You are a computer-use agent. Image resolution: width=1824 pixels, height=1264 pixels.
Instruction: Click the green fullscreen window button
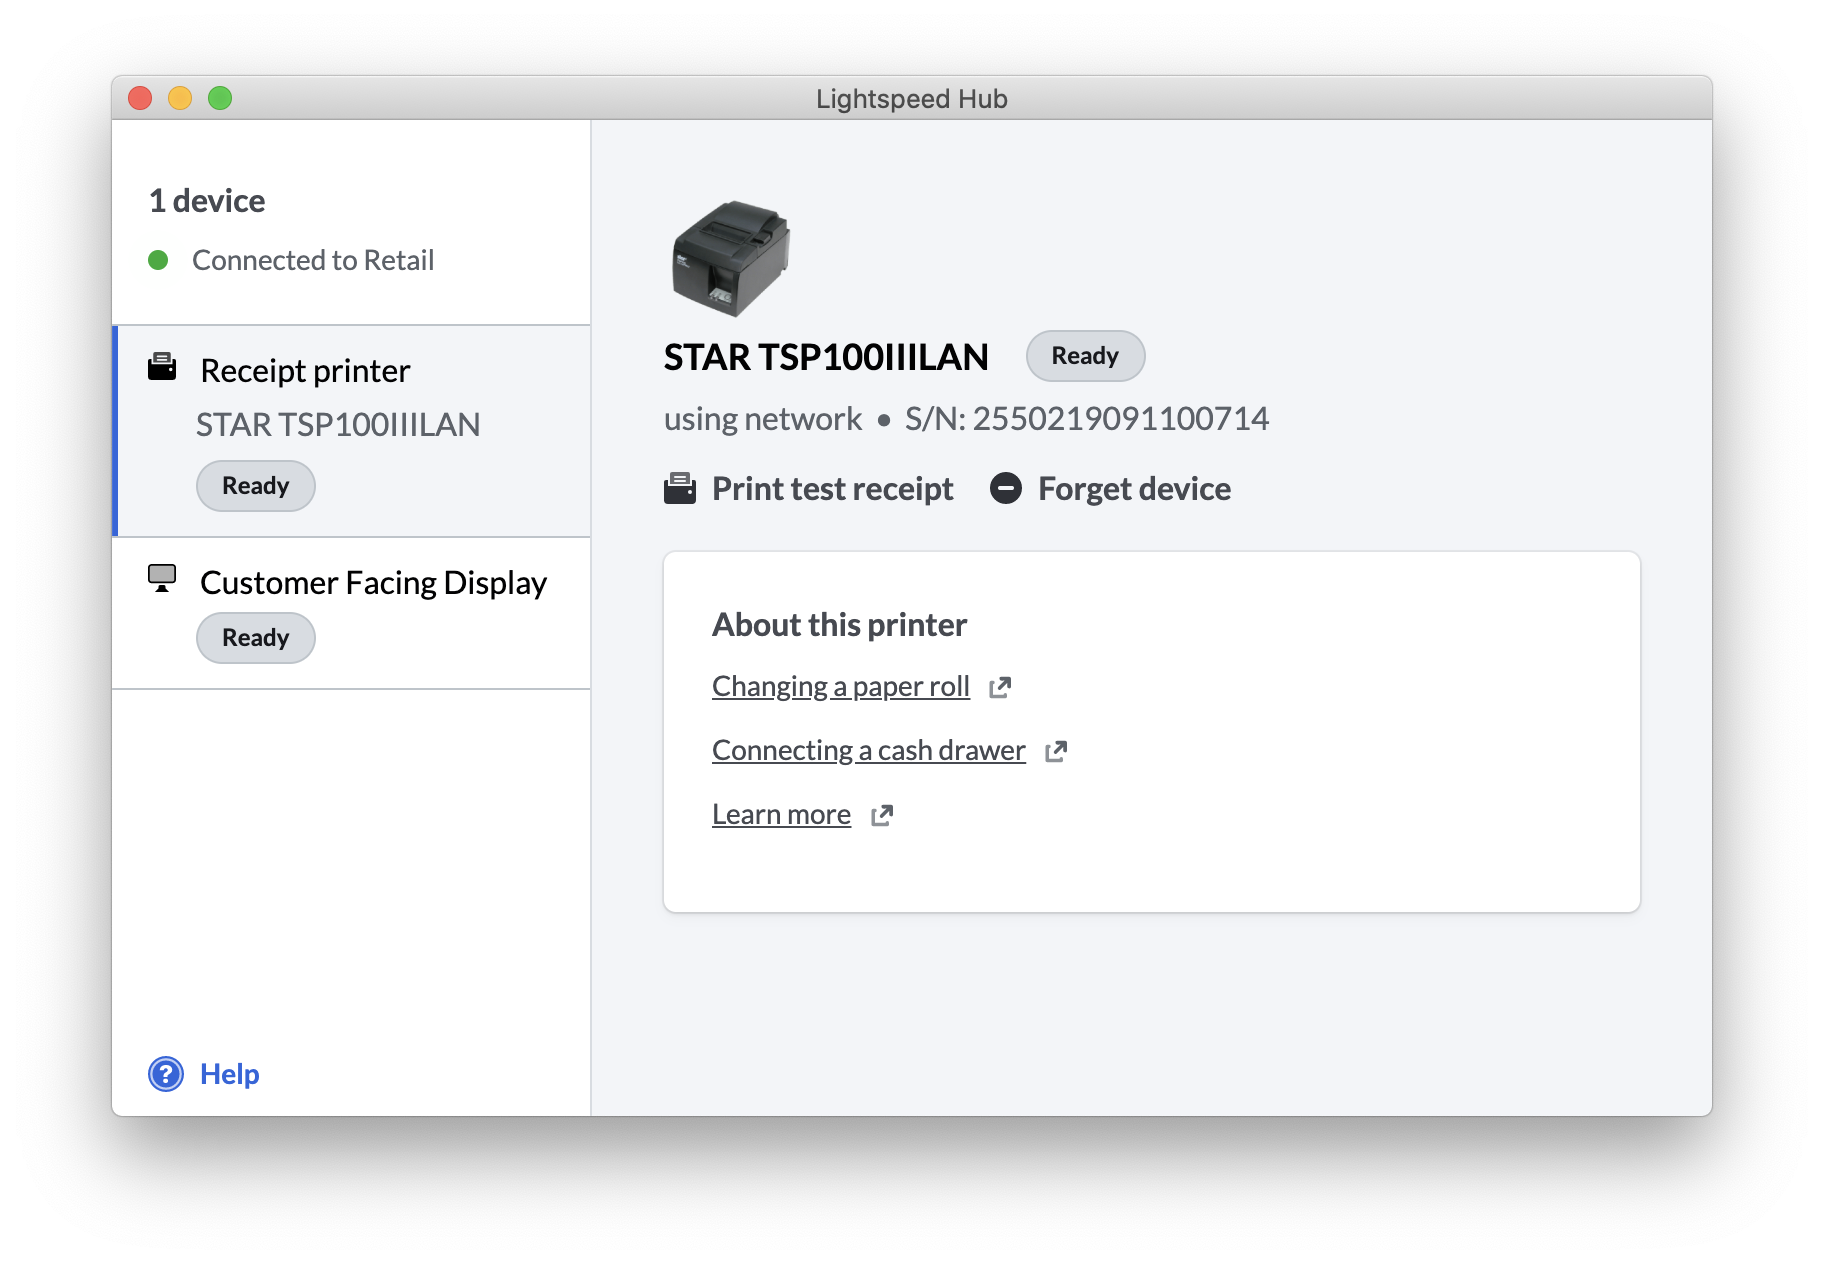(x=220, y=98)
